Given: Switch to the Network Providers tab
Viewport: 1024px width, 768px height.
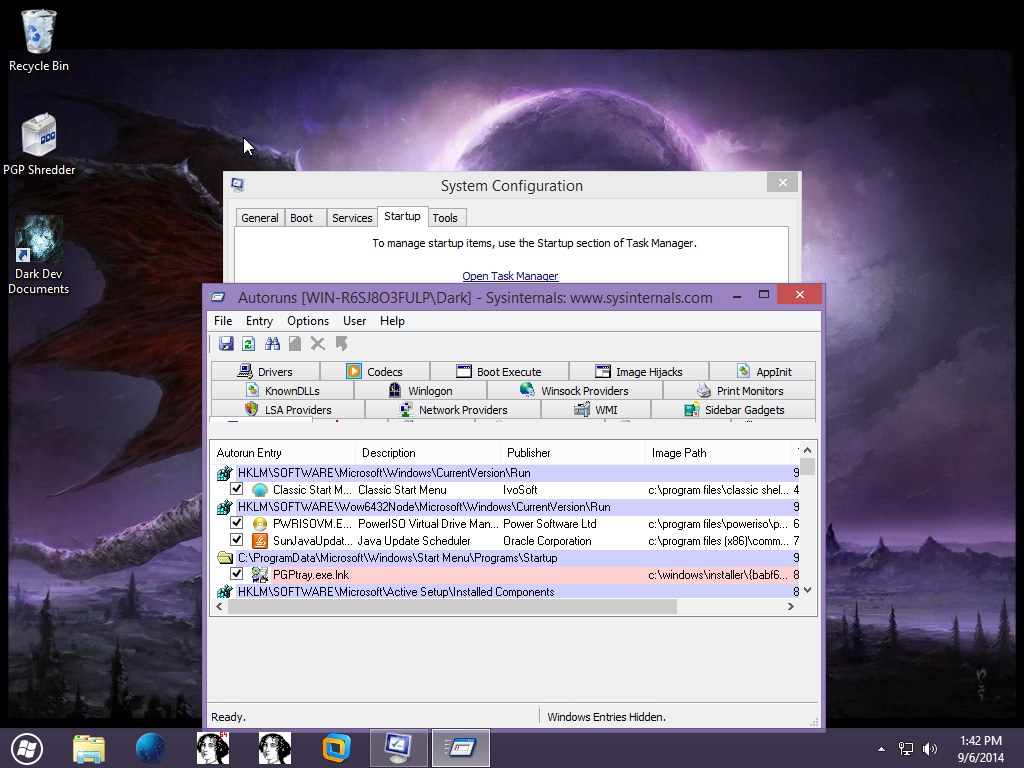Looking at the screenshot, I should (x=453, y=409).
